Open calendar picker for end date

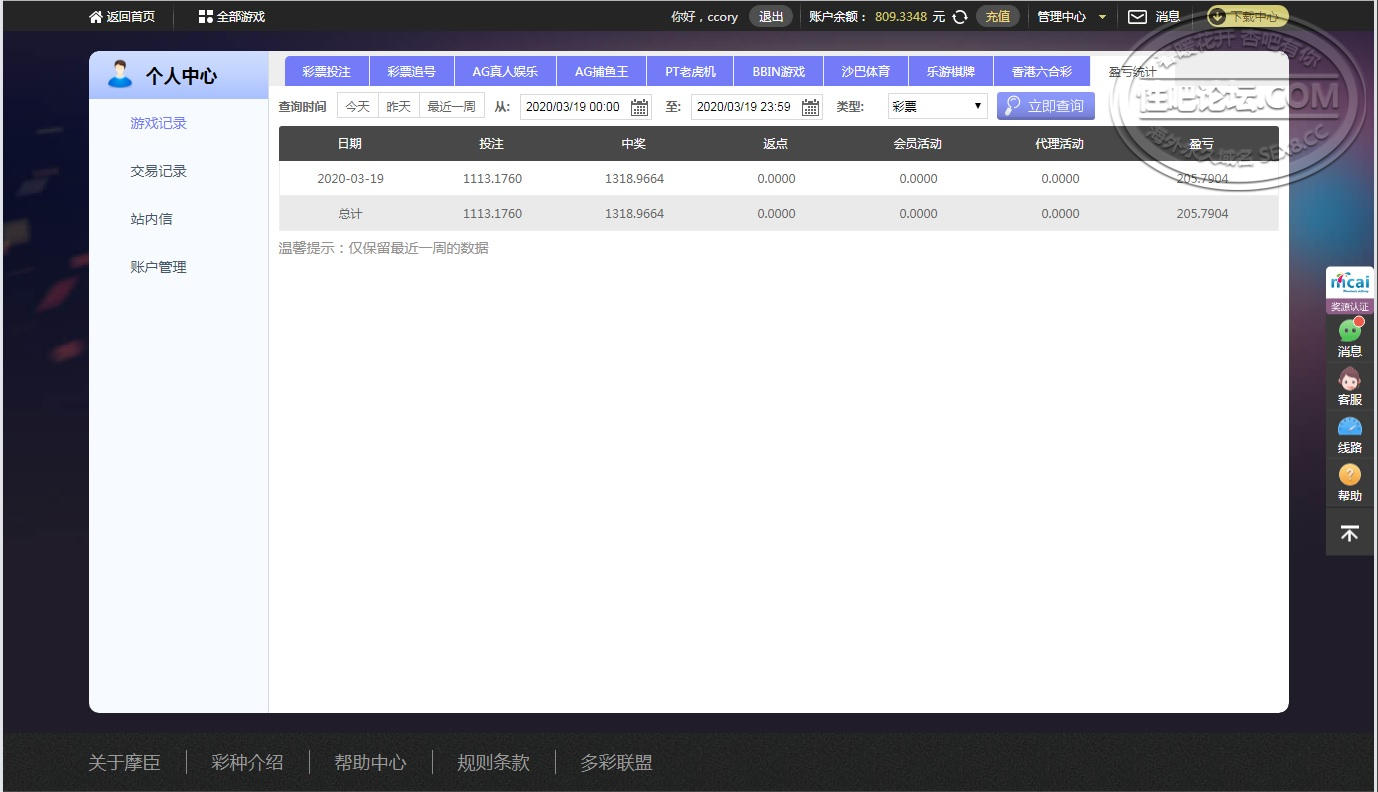[x=810, y=107]
